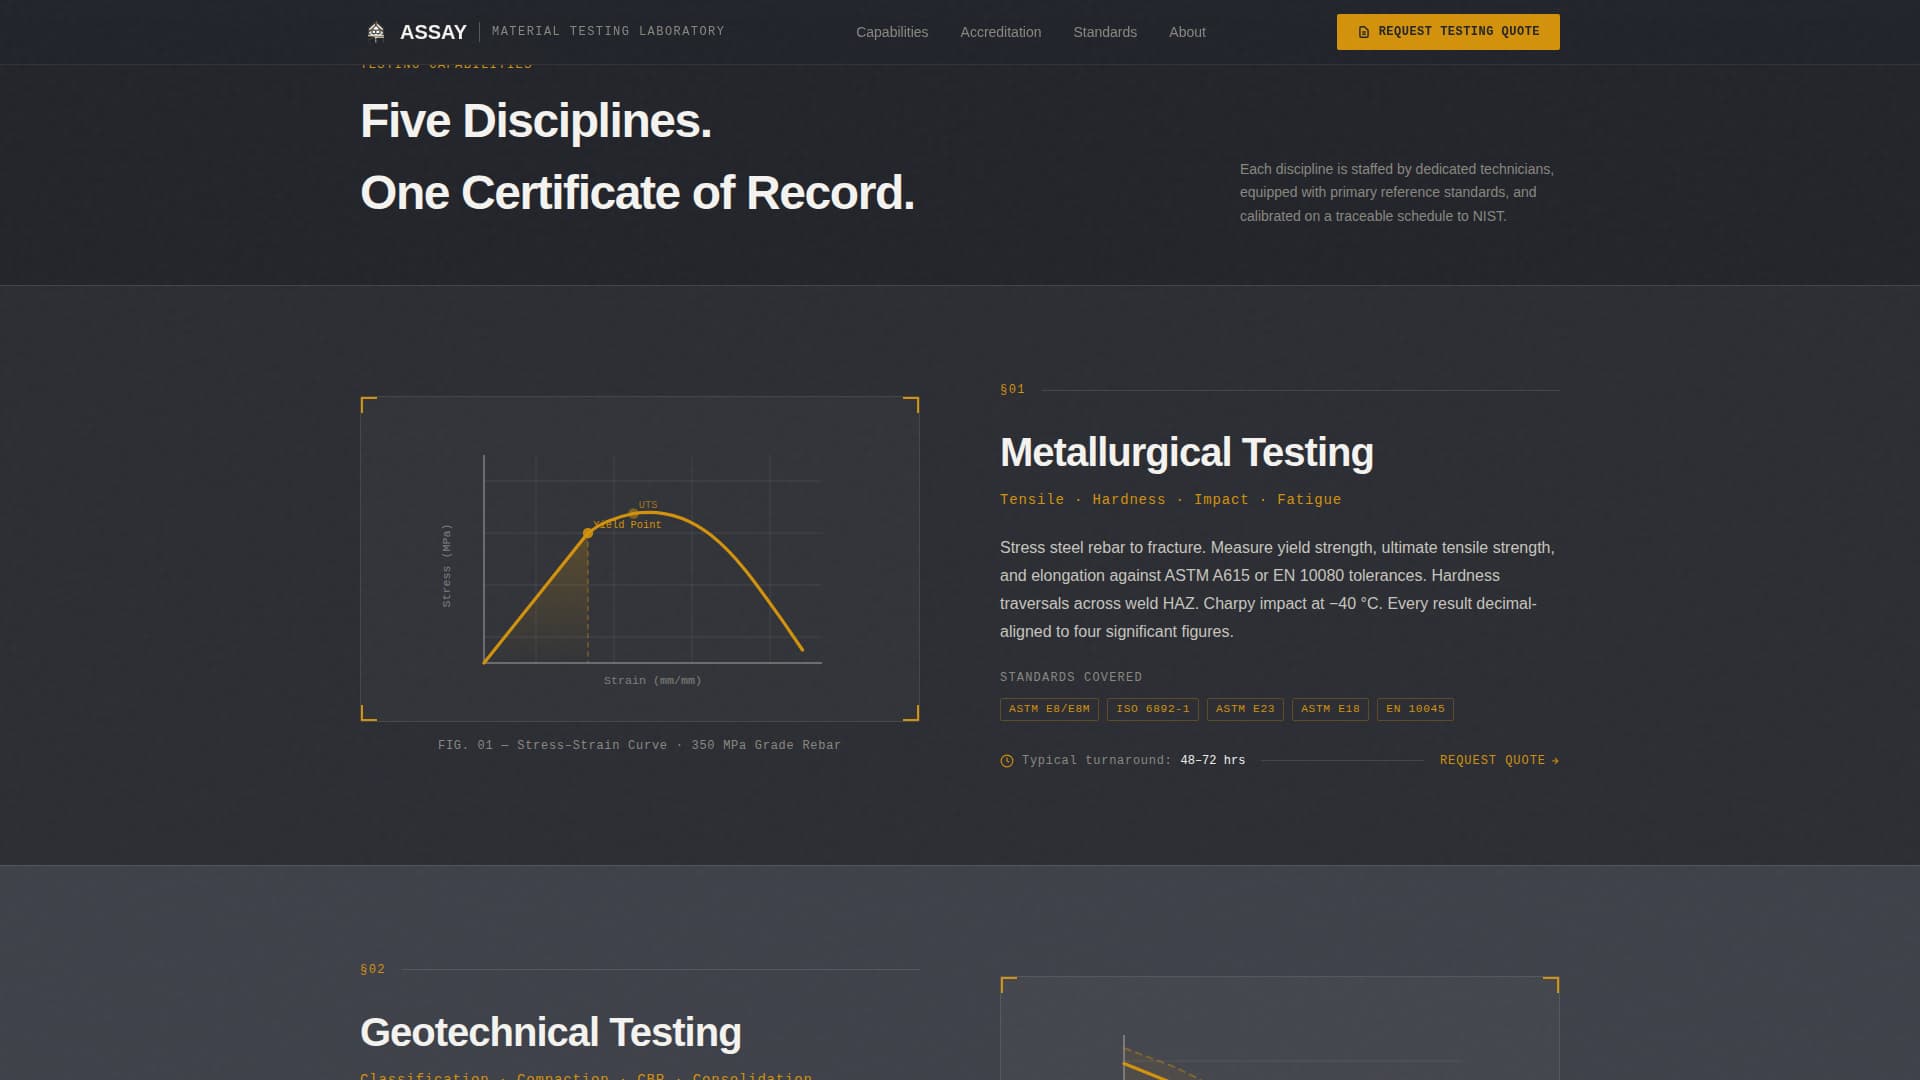The image size is (1920, 1080).
Task: Click the ASSAY drafting compass logo icon
Action: tap(376, 29)
